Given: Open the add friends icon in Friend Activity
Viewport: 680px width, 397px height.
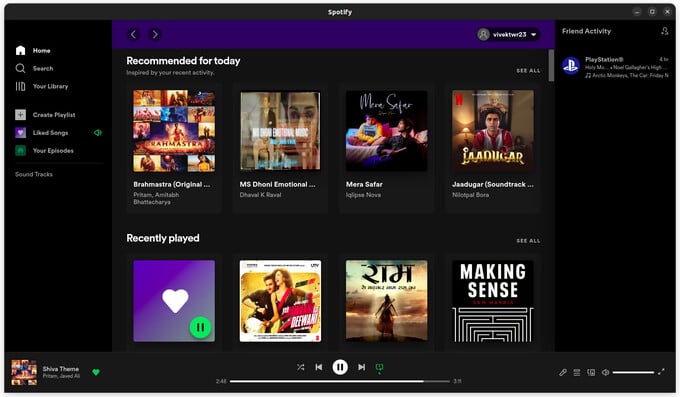Looking at the screenshot, I should pyautogui.click(x=664, y=31).
